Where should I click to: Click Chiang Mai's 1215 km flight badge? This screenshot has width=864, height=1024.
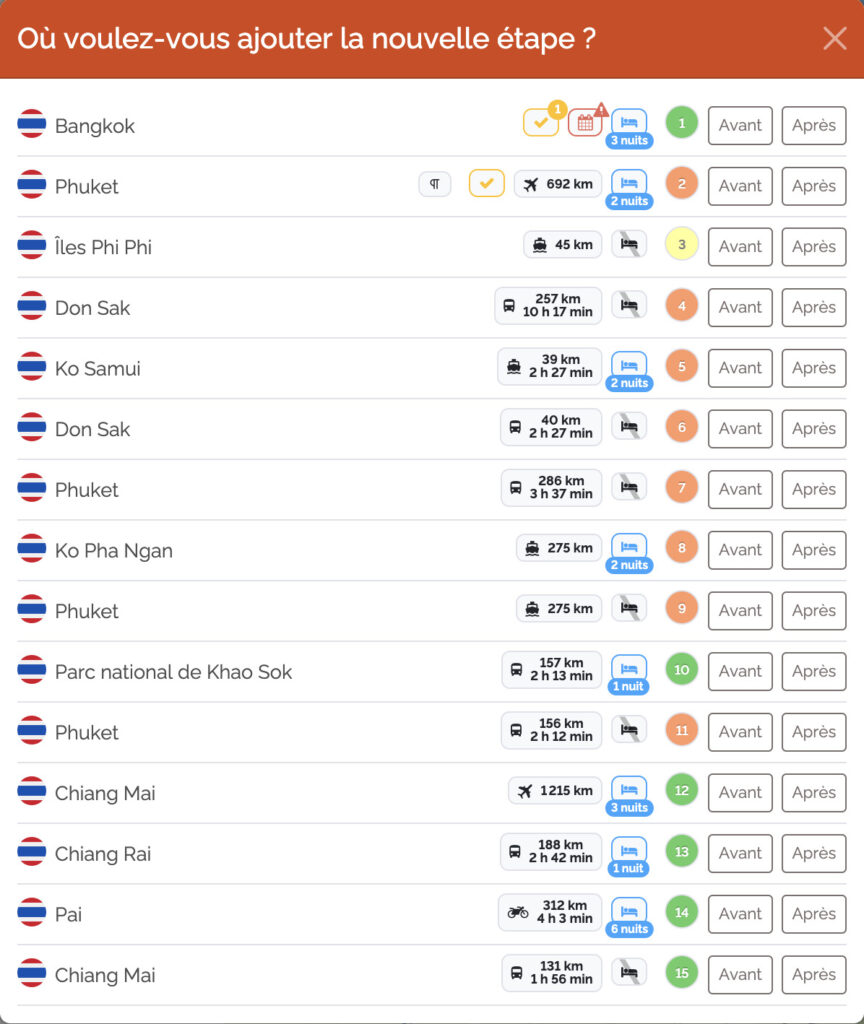(x=555, y=791)
